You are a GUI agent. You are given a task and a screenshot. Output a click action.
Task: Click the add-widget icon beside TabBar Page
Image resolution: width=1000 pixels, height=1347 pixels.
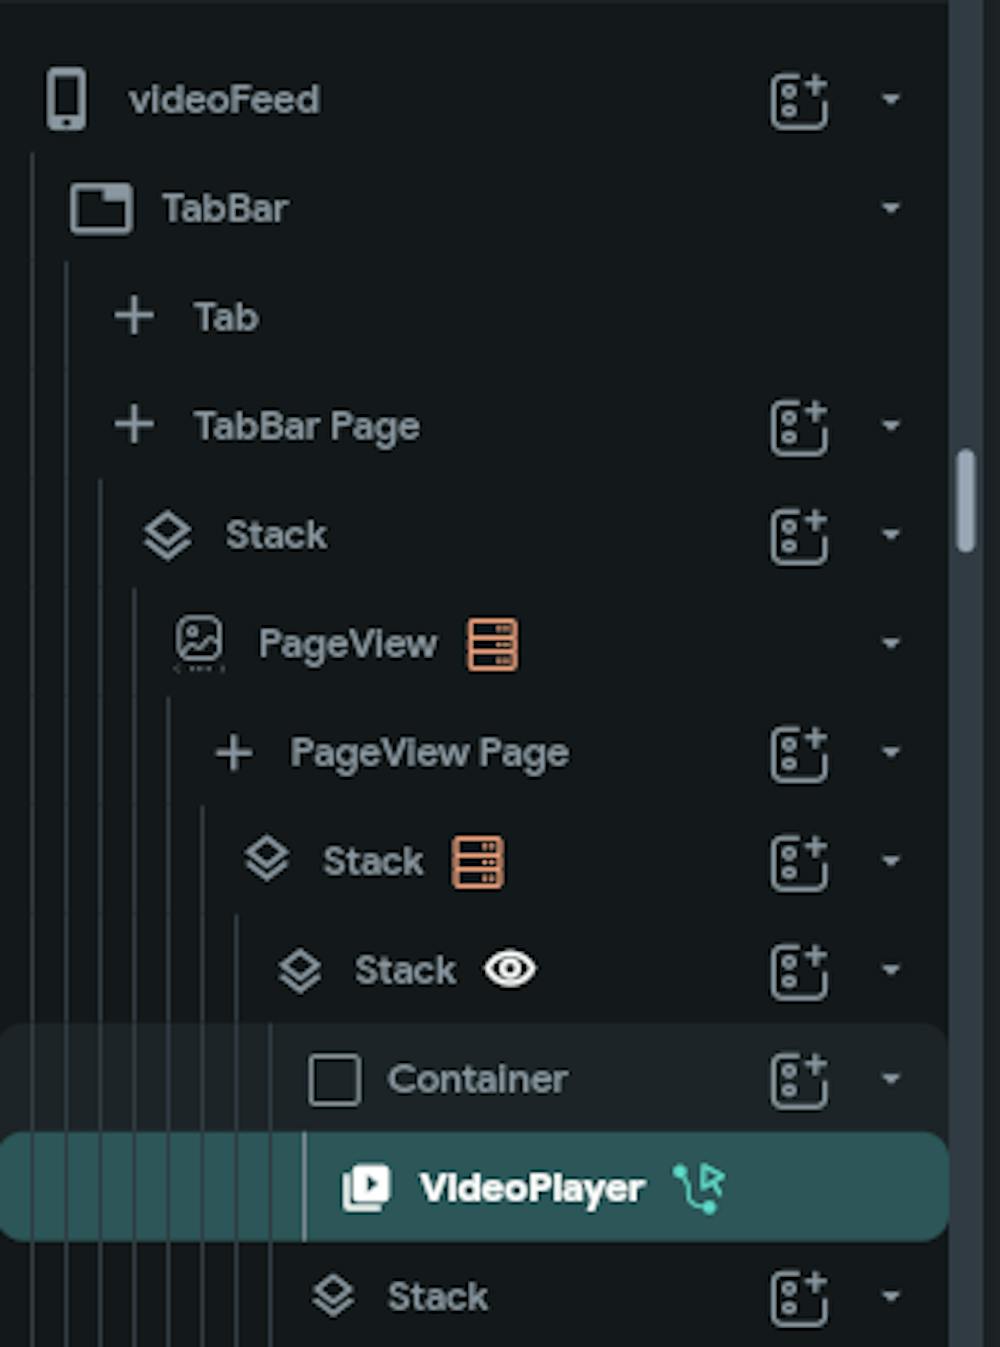point(798,427)
